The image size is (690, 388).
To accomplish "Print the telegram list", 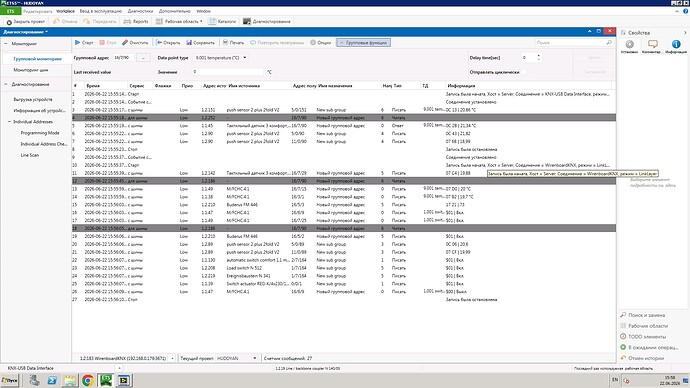I will point(233,43).
